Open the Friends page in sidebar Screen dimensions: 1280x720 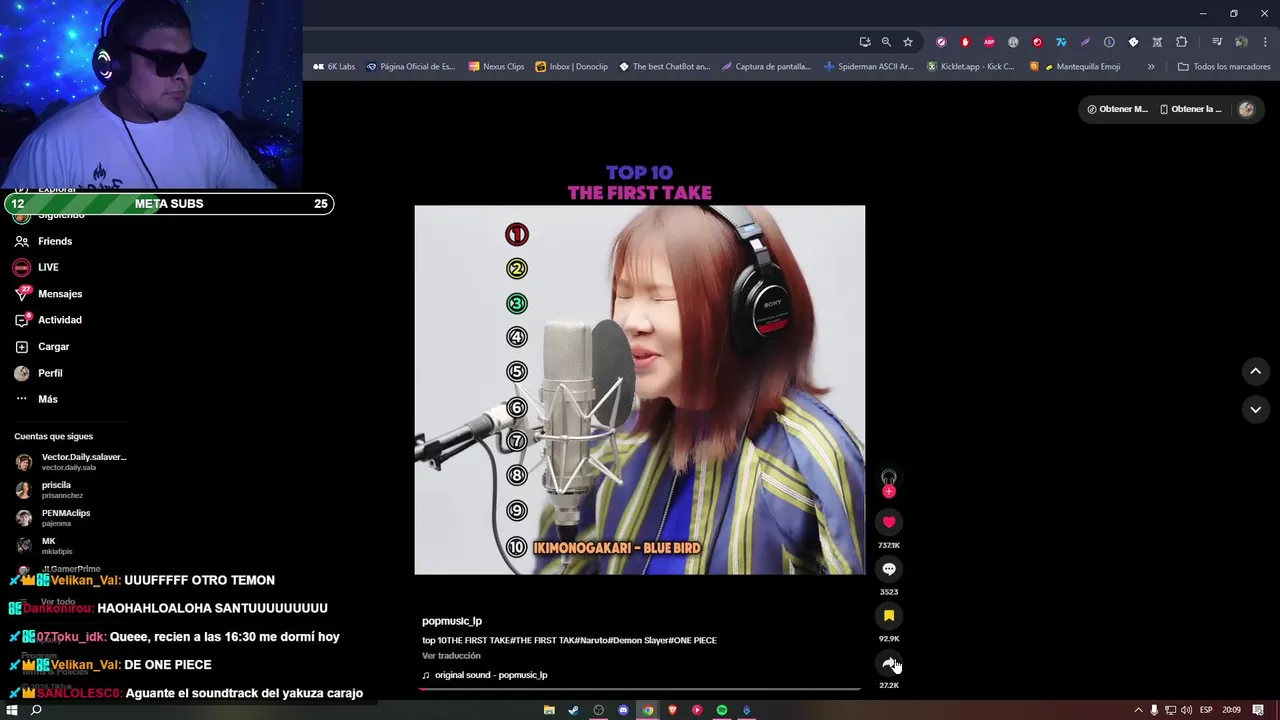[x=43, y=241]
